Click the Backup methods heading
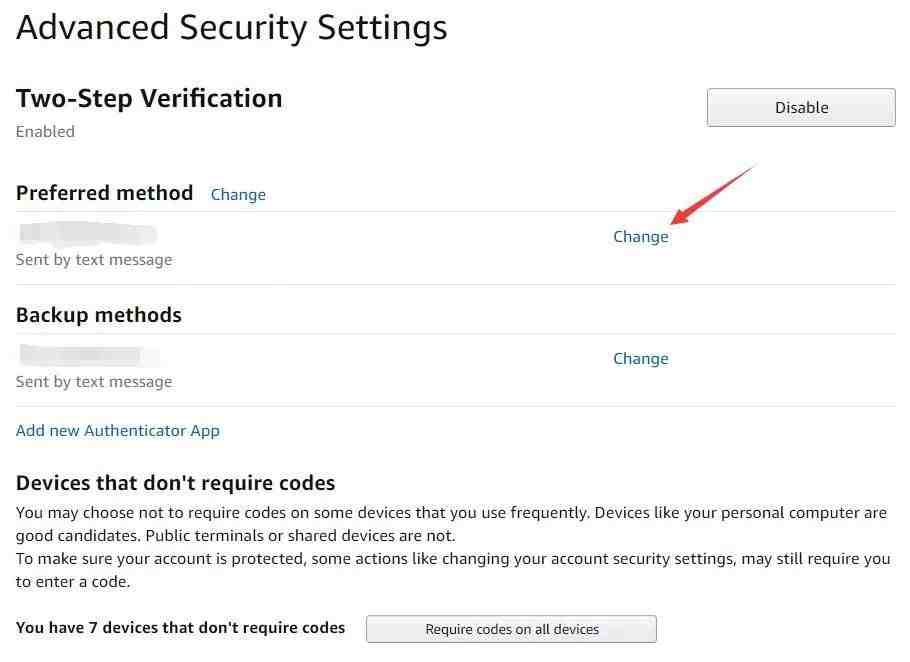 [x=99, y=315]
